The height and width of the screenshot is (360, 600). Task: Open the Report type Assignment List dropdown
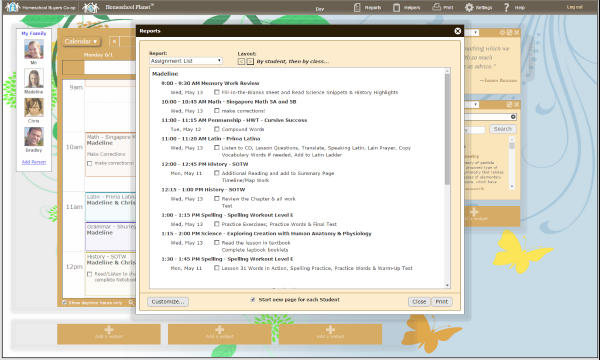tap(186, 61)
